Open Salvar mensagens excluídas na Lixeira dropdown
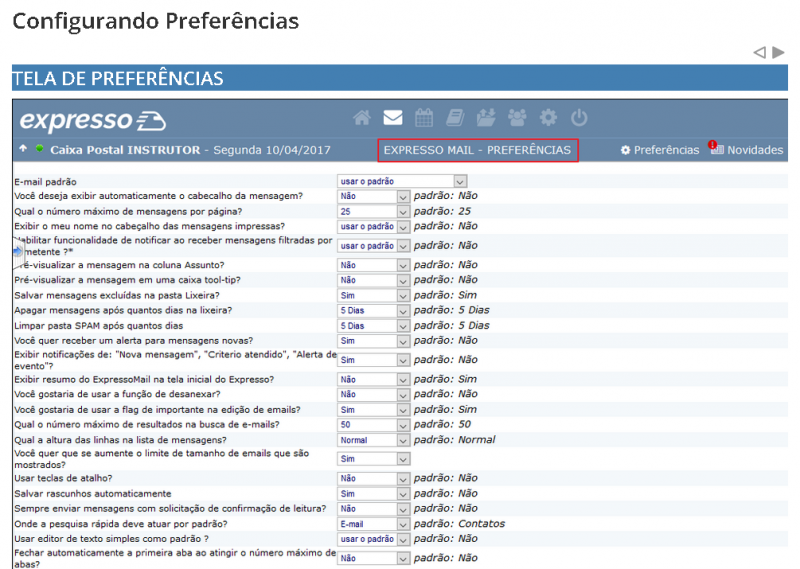This screenshot has height=569, width=800. pos(373,295)
